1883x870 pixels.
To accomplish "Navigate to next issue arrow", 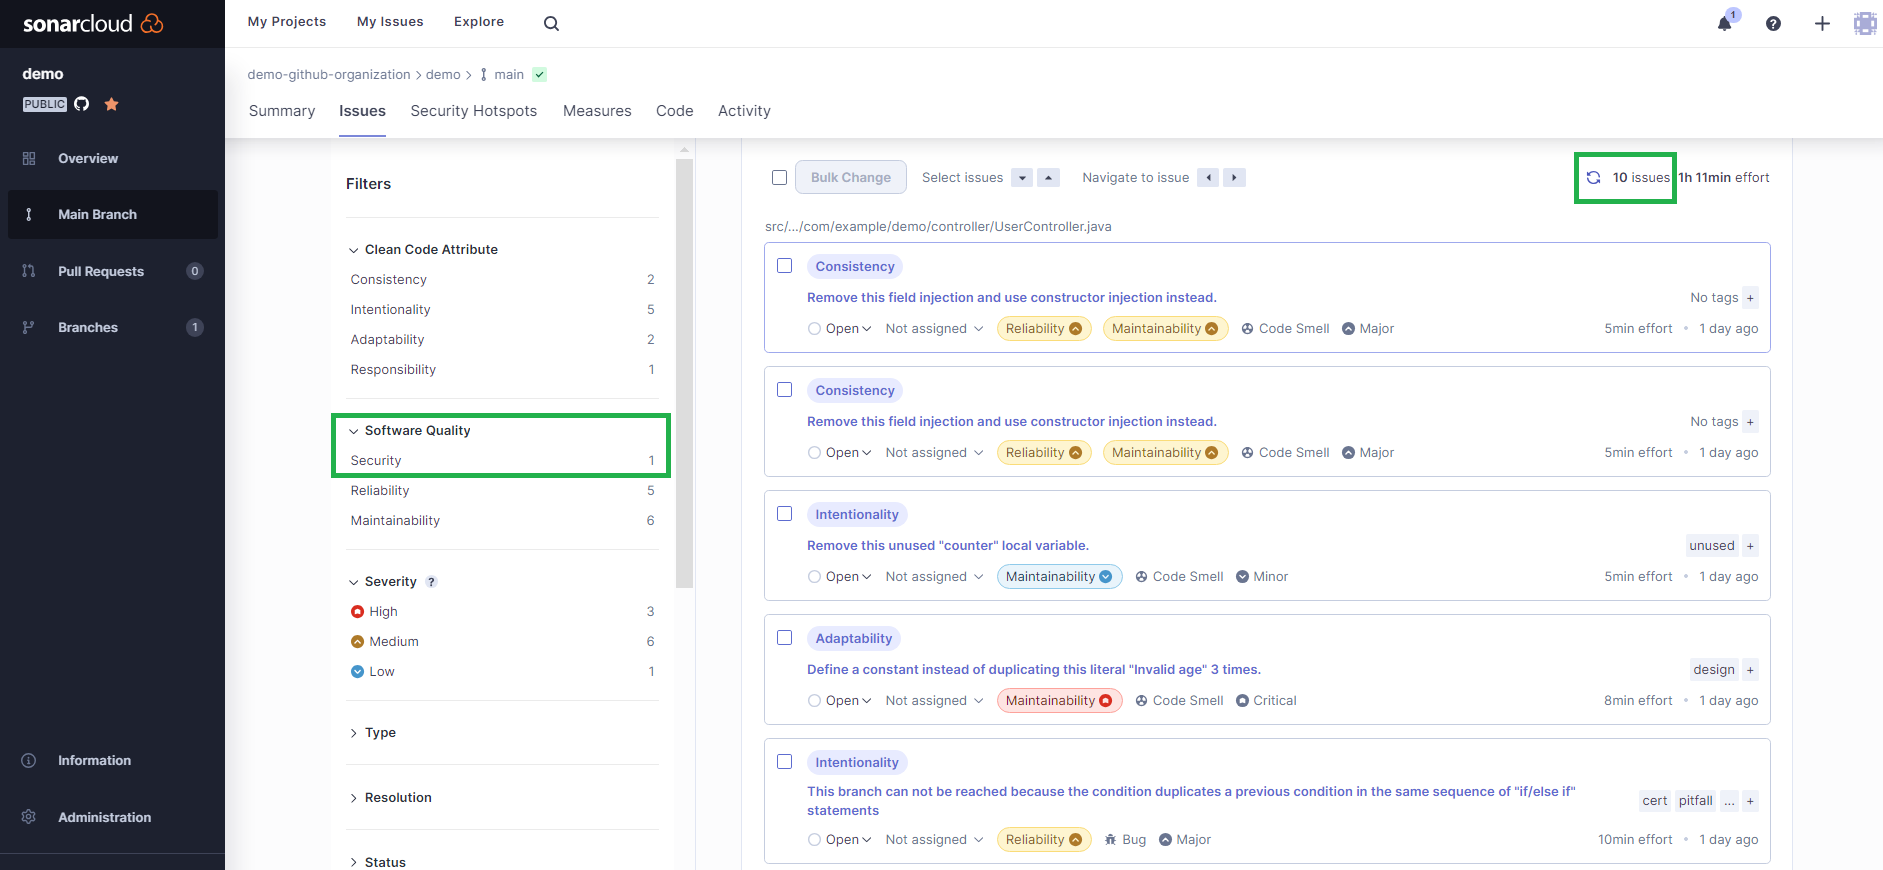I will pyautogui.click(x=1234, y=178).
